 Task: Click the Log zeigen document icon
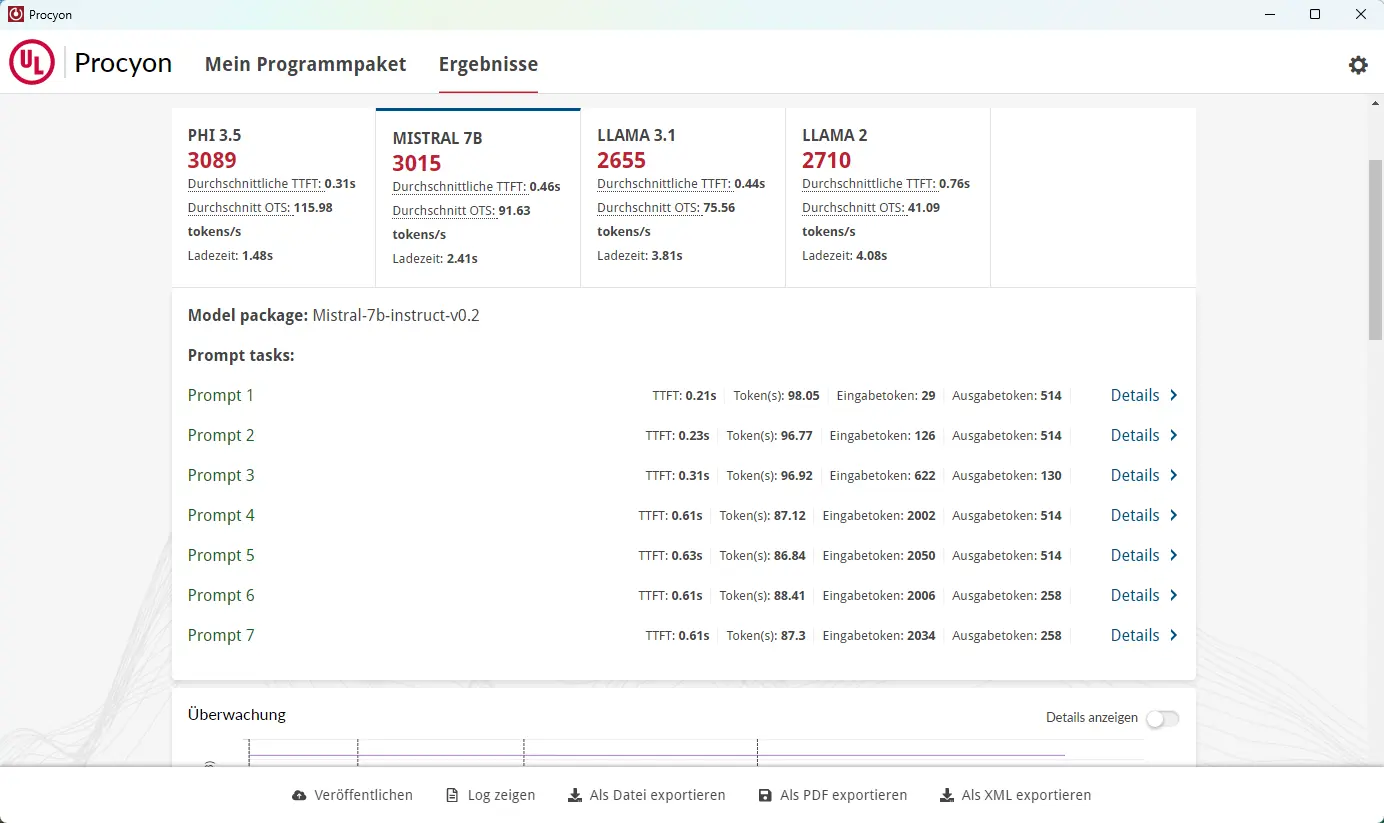pos(452,796)
